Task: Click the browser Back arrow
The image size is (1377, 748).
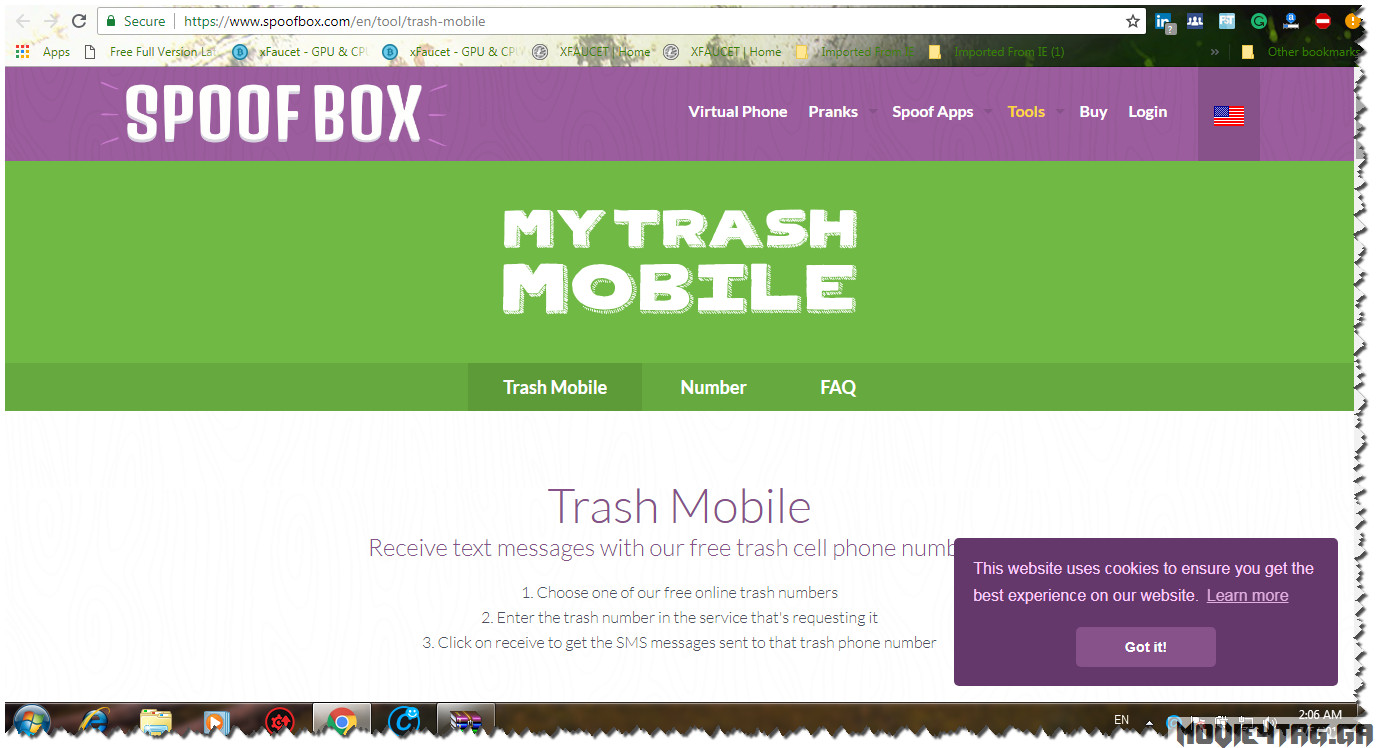Action: coord(23,21)
